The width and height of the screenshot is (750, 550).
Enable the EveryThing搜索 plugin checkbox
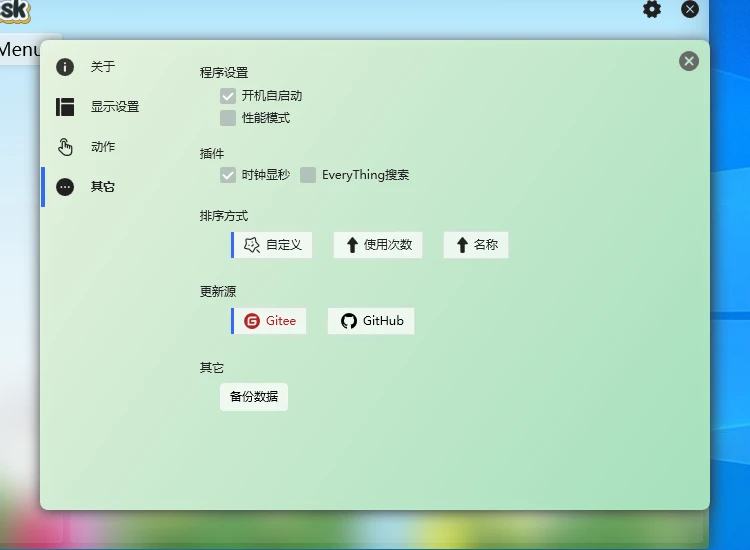click(308, 175)
